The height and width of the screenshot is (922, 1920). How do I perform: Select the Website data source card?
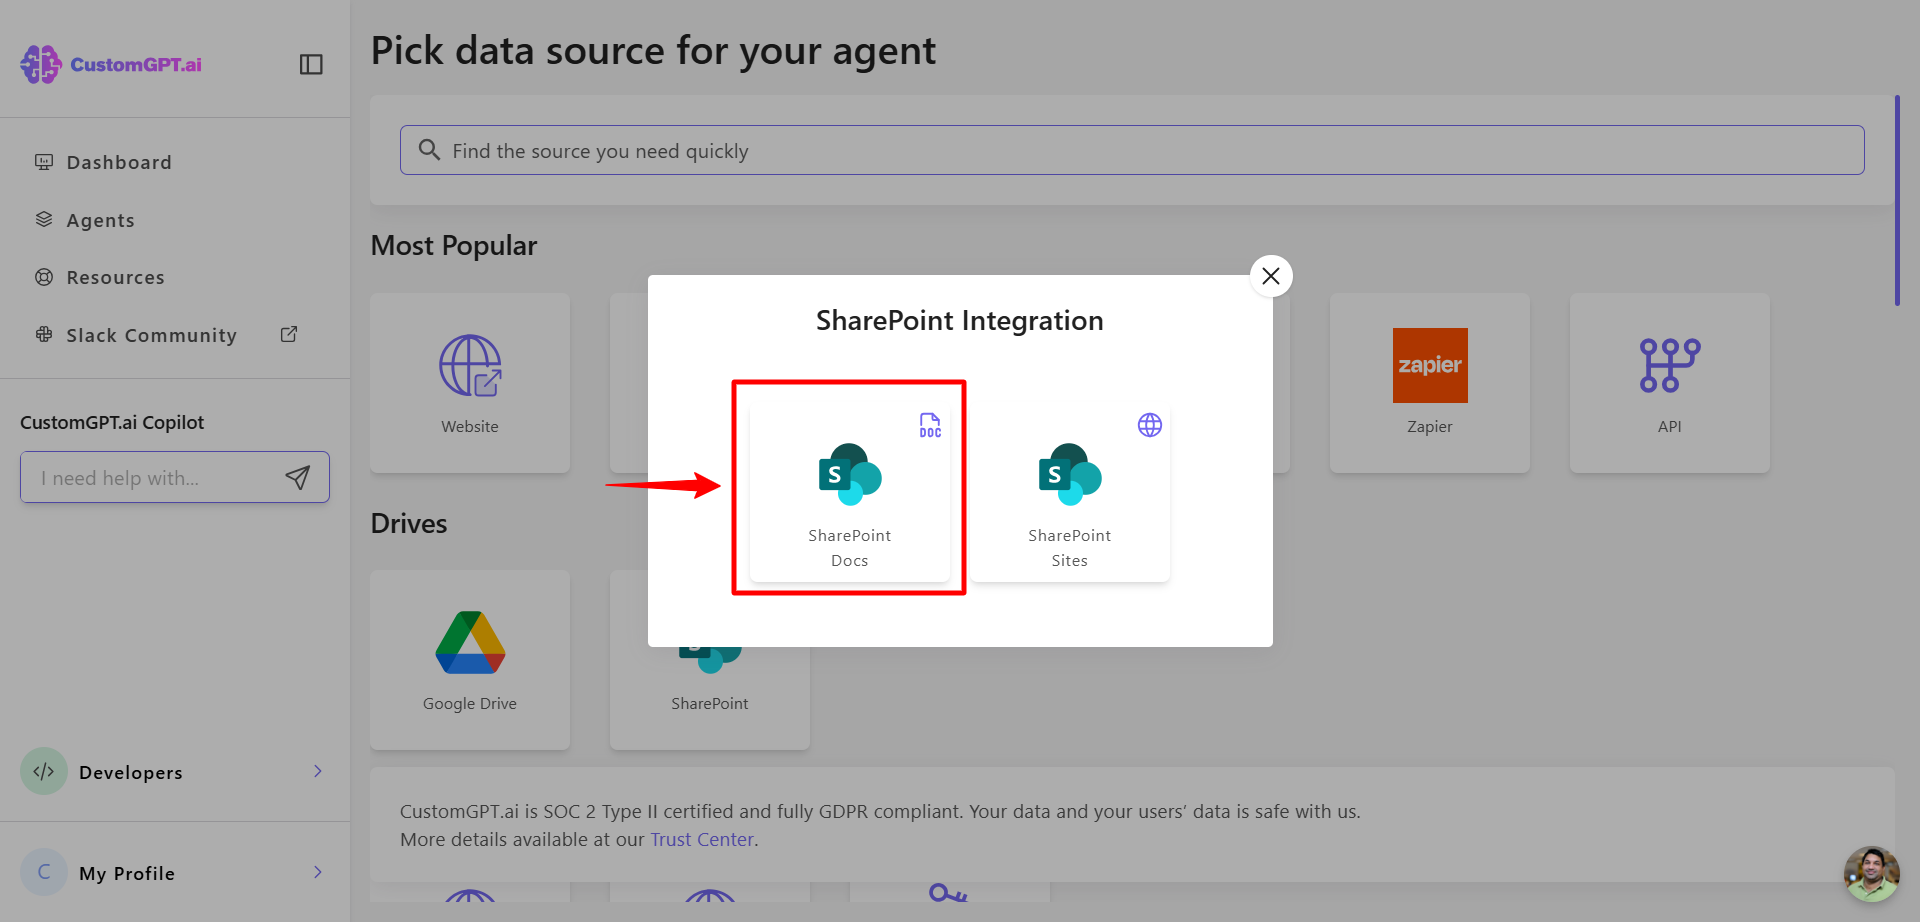470,383
